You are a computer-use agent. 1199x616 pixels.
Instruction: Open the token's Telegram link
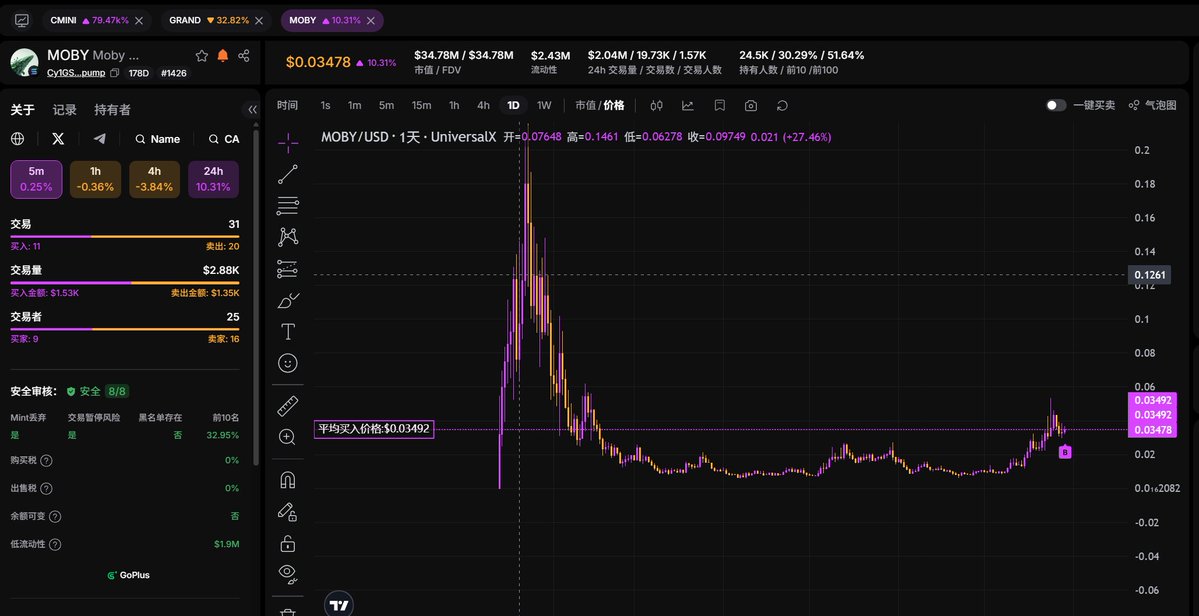click(99, 139)
